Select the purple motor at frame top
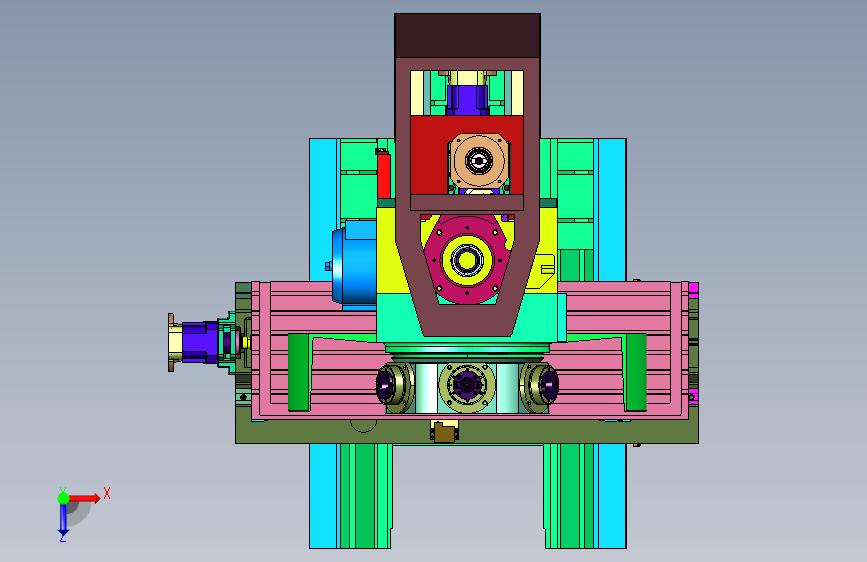This screenshot has height=562, width=867. pos(467,100)
